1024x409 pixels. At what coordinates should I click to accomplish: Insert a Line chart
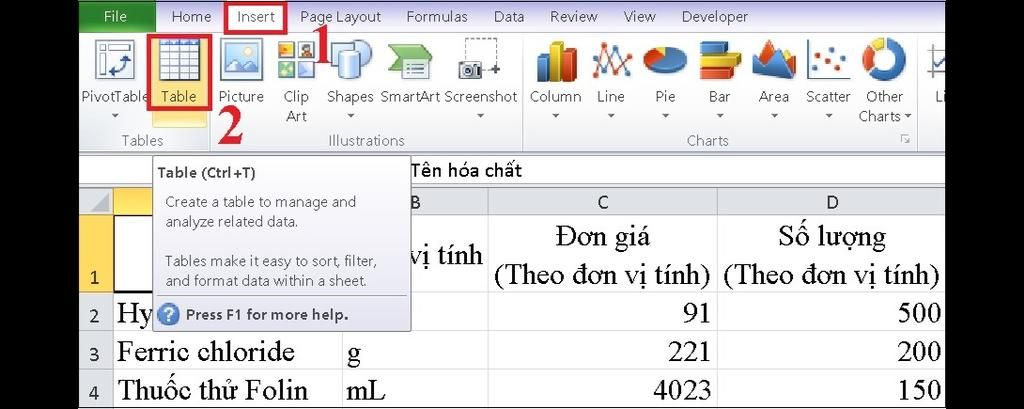tap(611, 72)
